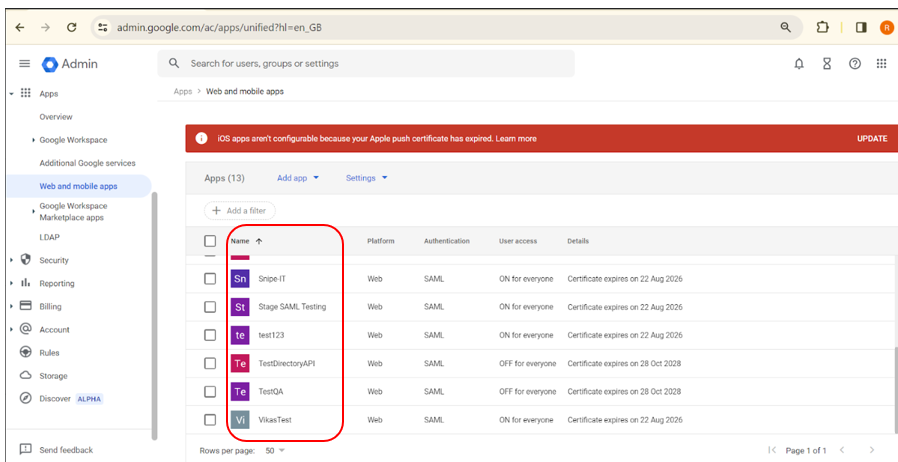This screenshot has width=898, height=462.
Task: Click Add a filter chip
Action: pyautogui.click(x=239, y=211)
